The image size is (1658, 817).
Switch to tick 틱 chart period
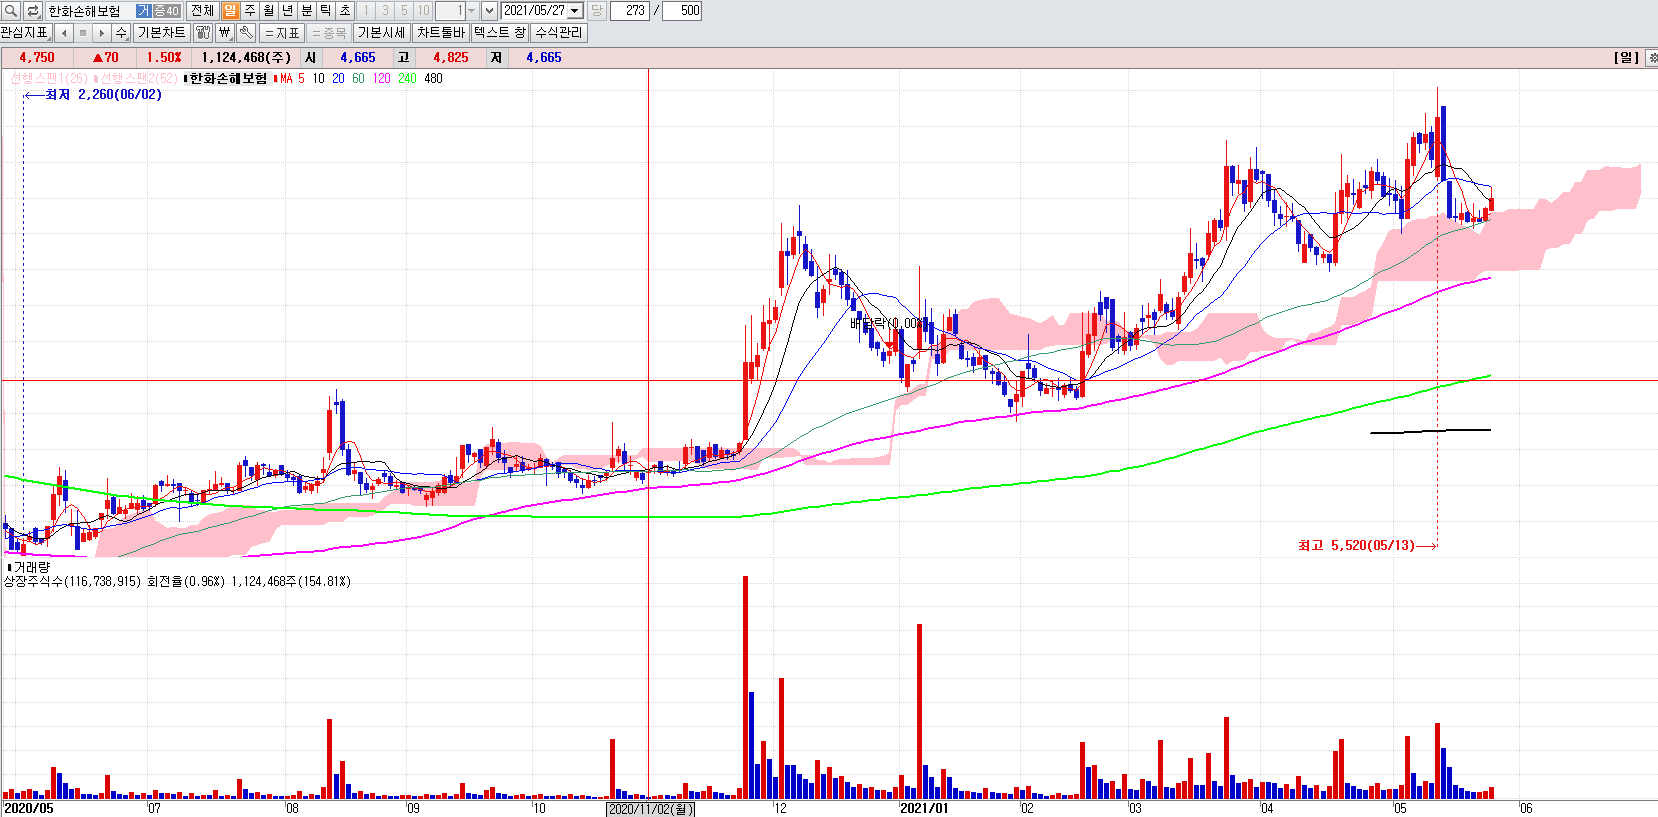pos(325,10)
